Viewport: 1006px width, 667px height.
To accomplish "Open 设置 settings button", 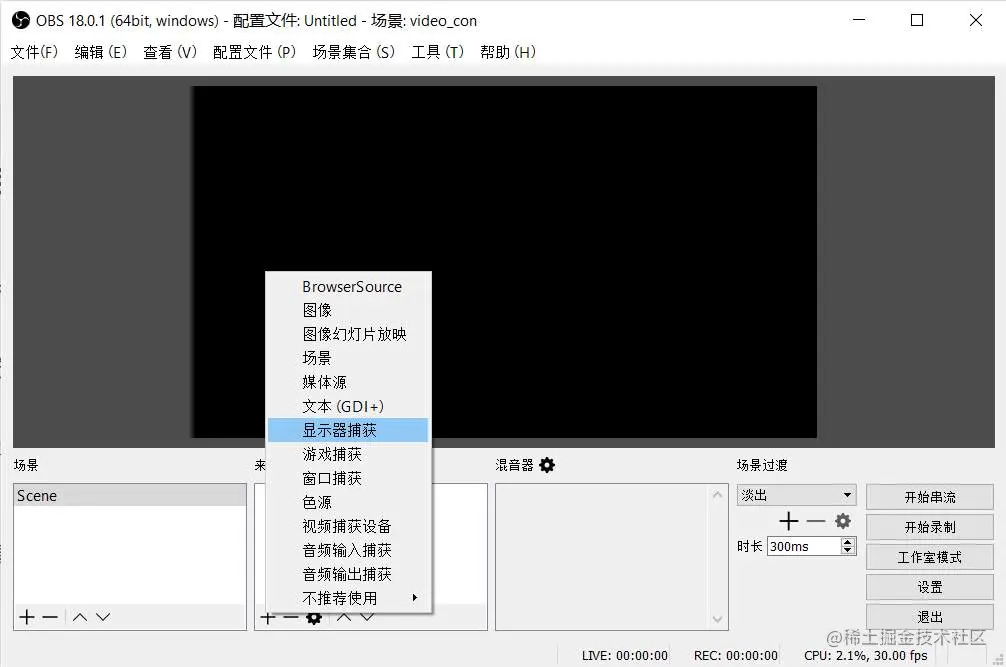I will coord(930,587).
